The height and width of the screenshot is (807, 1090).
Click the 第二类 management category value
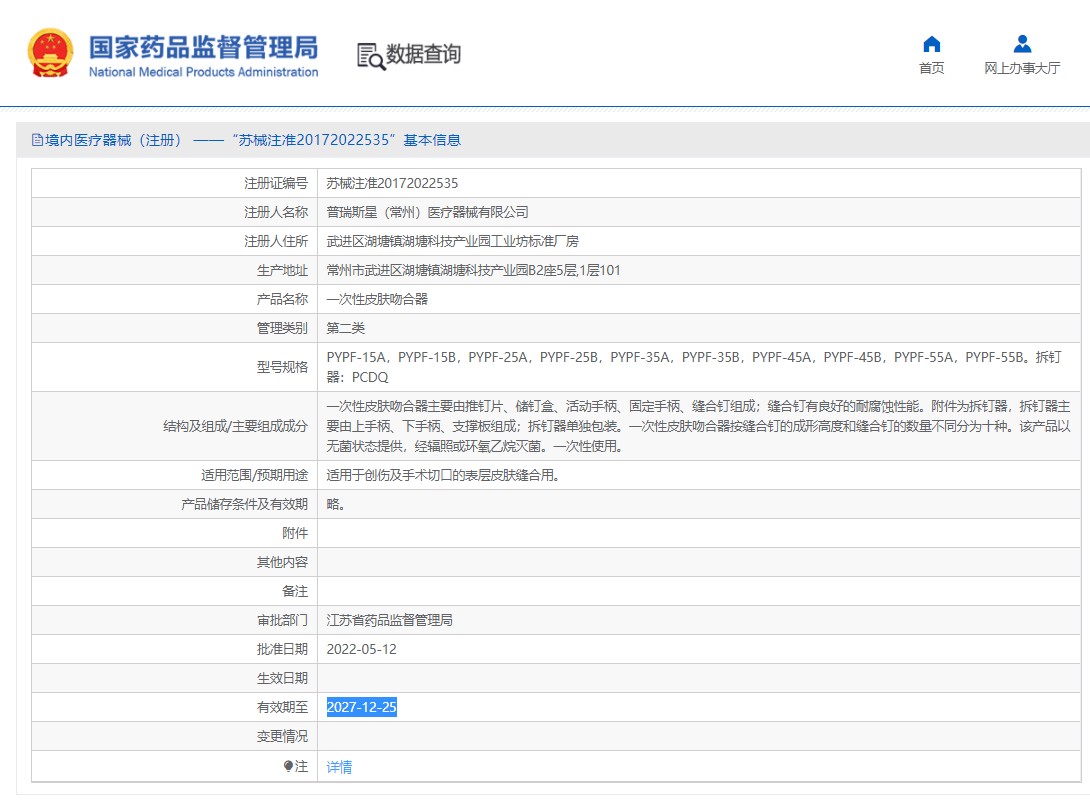coord(346,328)
